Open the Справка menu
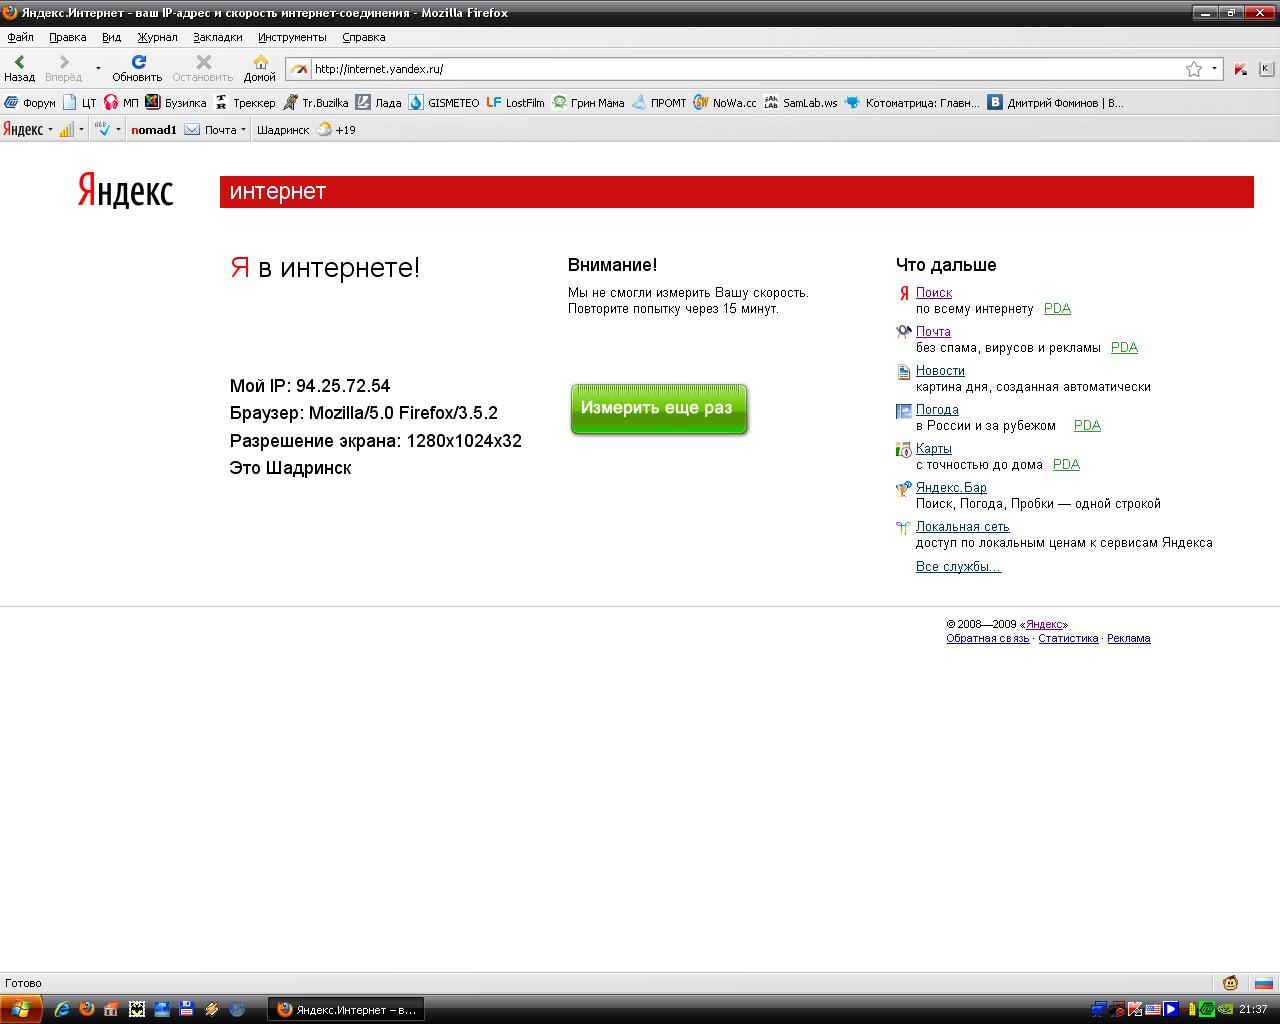The height and width of the screenshot is (1024, 1280). pyautogui.click(x=363, y=37)
